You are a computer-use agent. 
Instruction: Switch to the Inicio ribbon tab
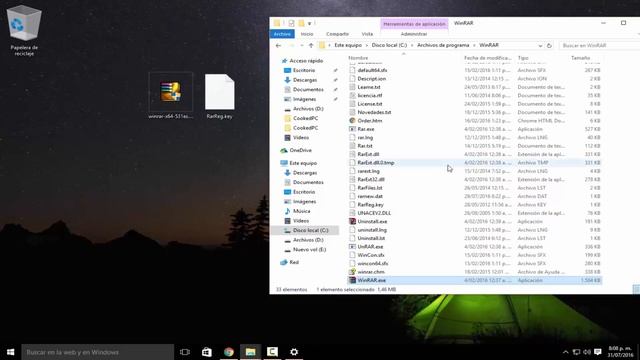[307, 34]
